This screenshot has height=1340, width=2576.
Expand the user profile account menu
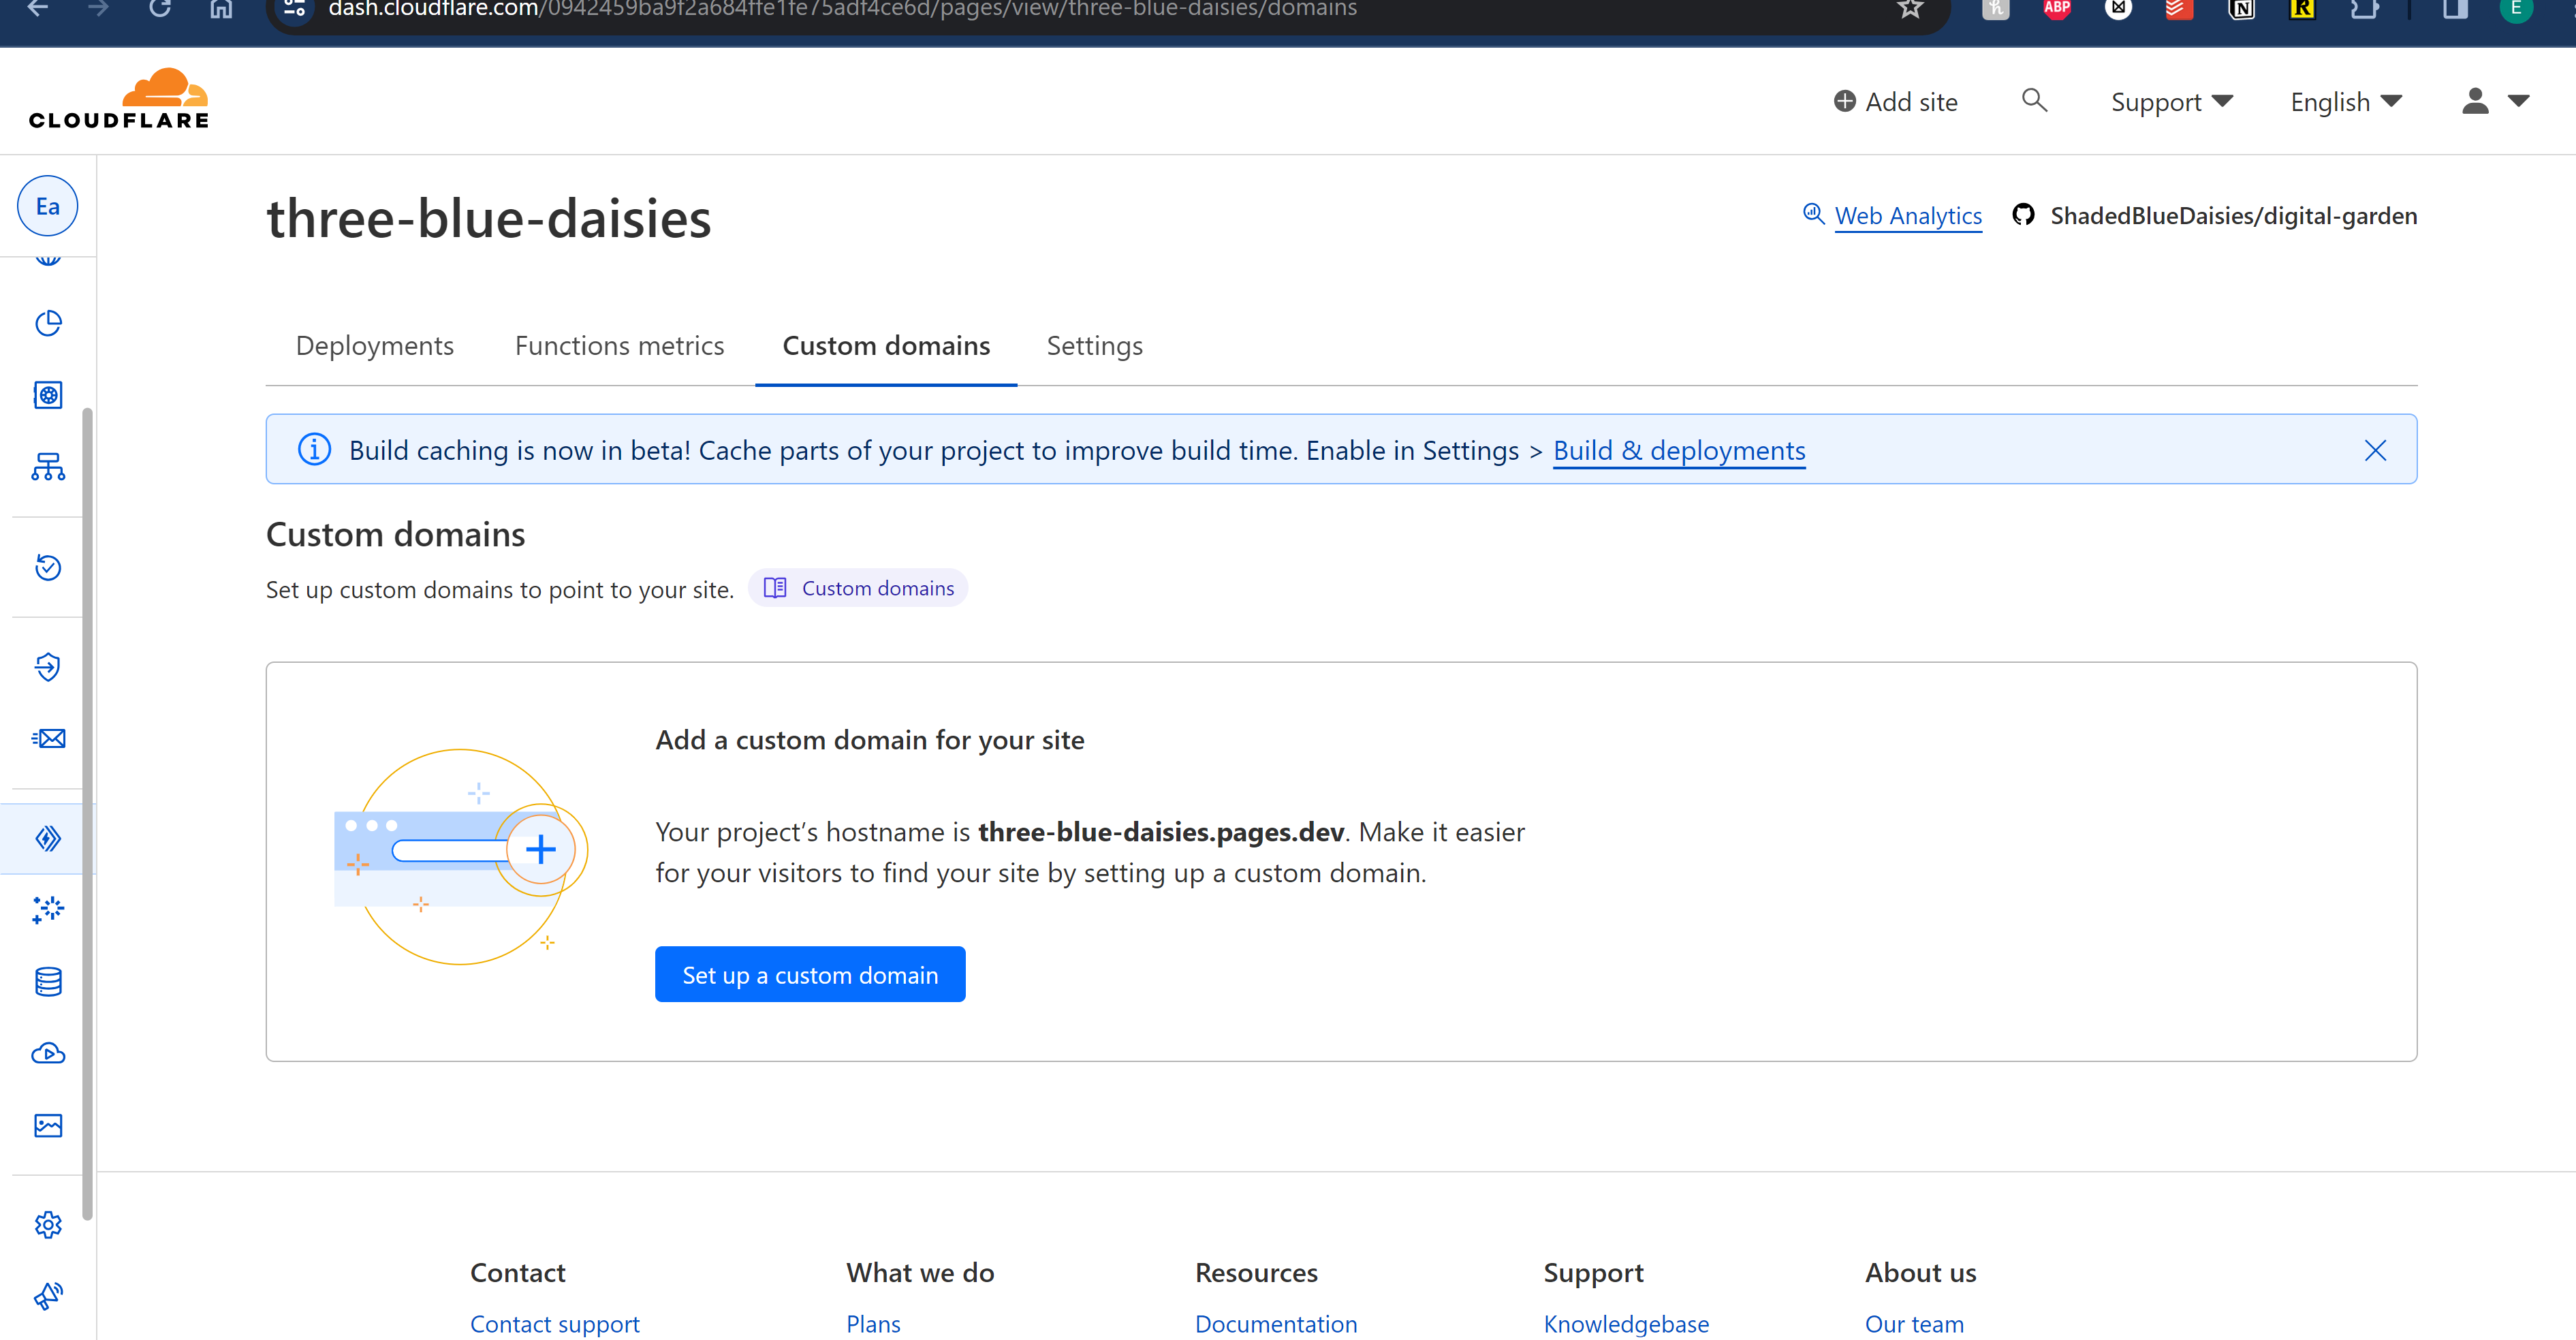click(2494, 102)
